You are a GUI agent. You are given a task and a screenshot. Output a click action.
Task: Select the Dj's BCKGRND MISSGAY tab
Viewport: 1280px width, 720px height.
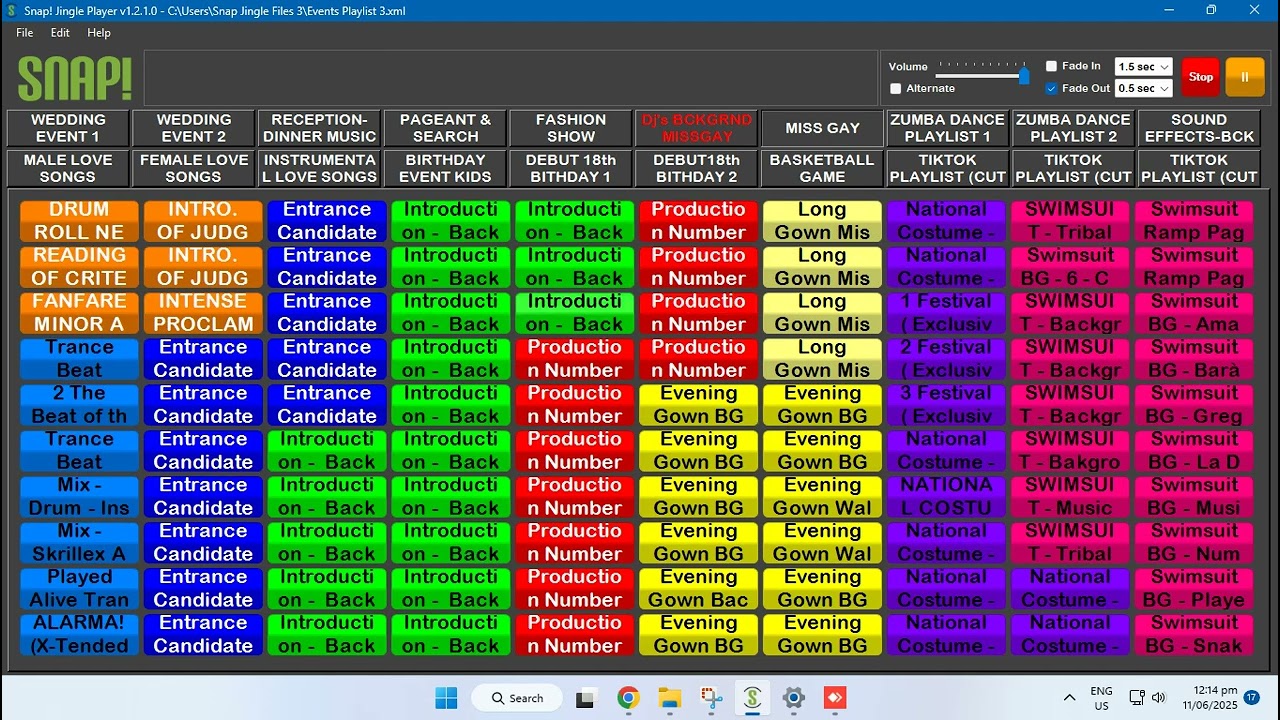point(697,128)
